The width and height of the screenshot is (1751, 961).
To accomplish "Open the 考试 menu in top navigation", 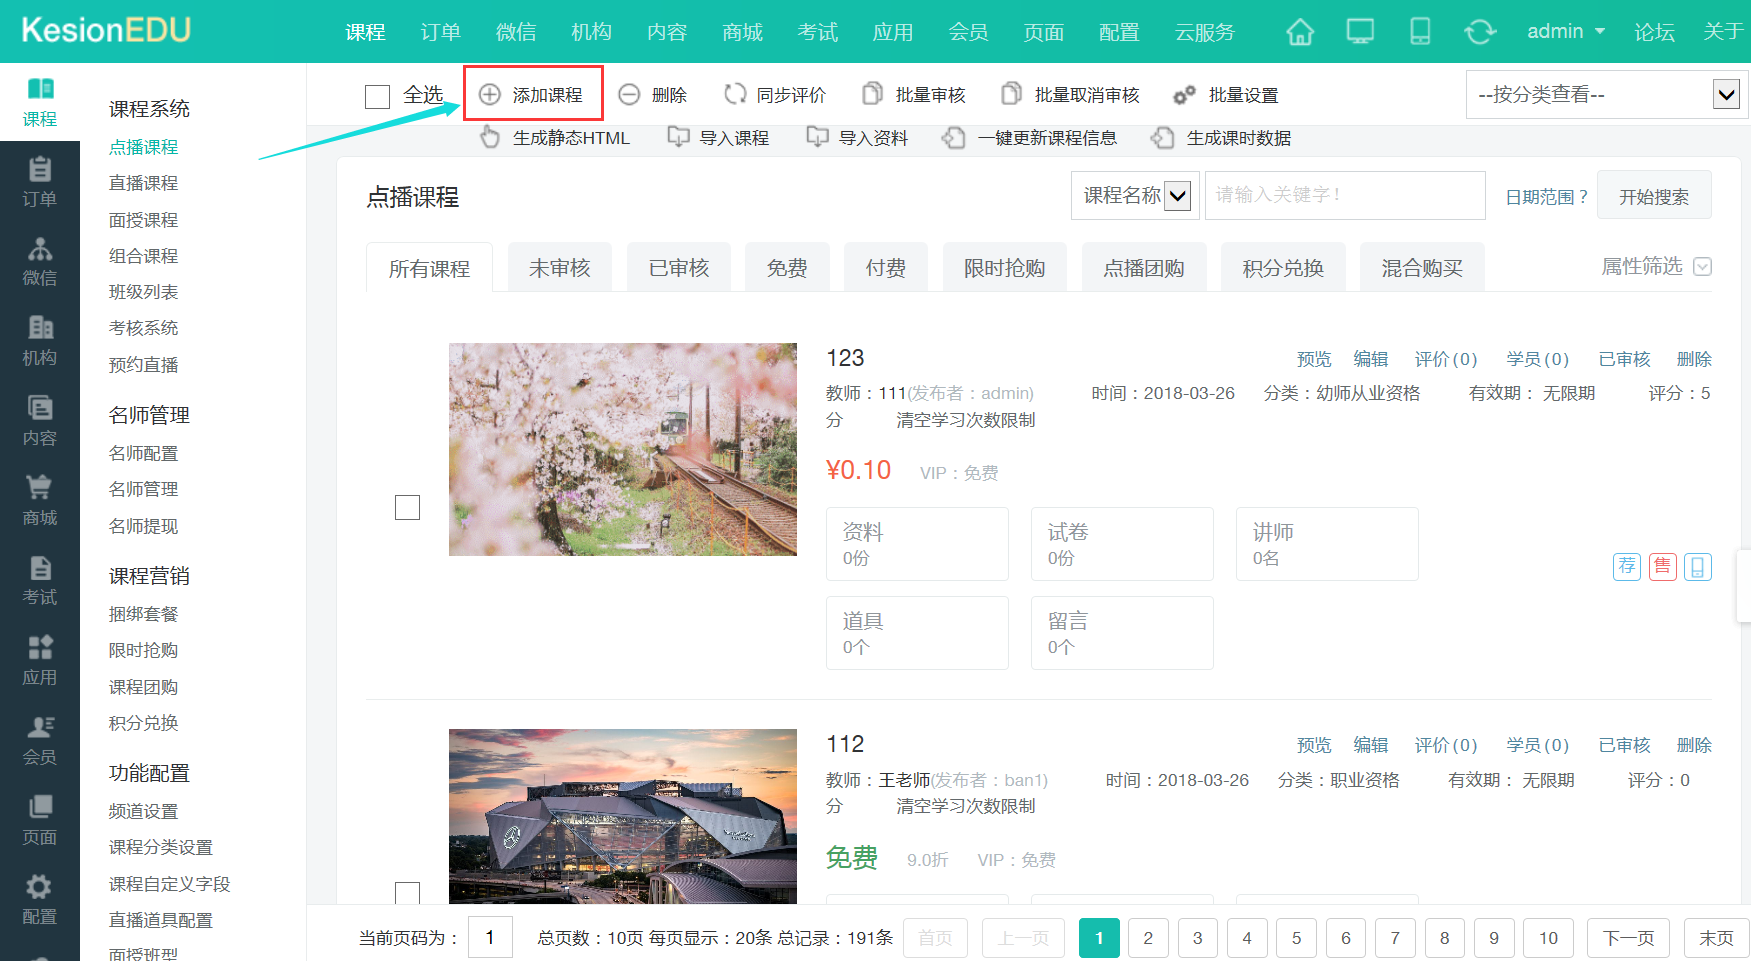I will tap(817, 32).
